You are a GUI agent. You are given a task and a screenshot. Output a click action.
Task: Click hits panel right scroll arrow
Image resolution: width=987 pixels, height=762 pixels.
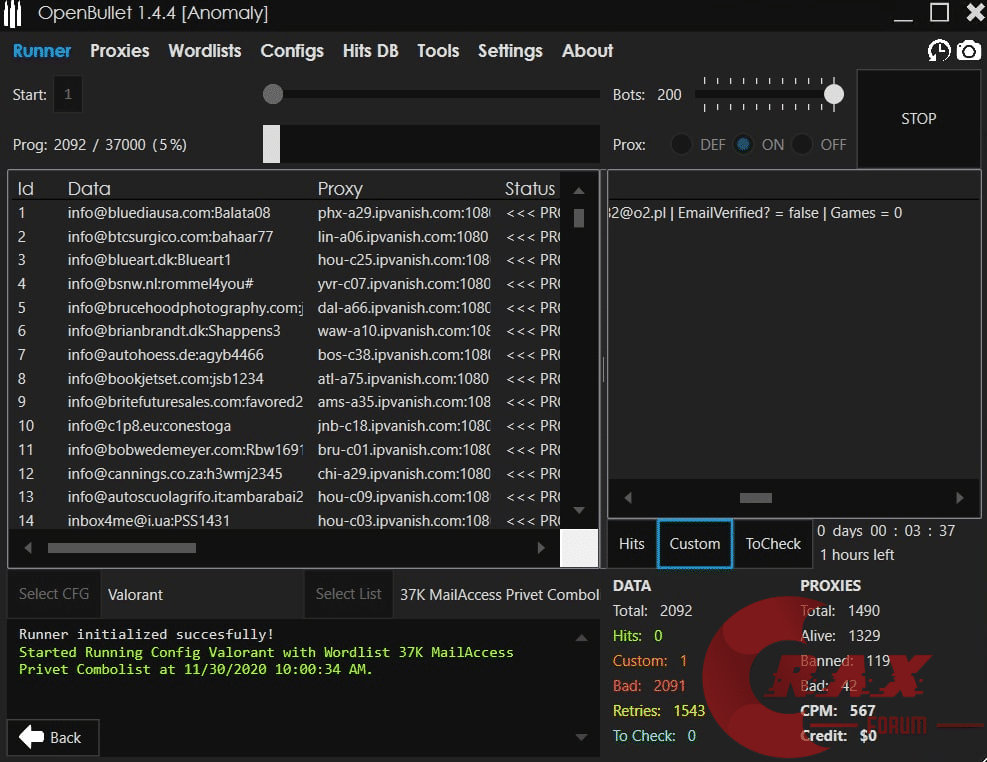(x=960, y=497)
